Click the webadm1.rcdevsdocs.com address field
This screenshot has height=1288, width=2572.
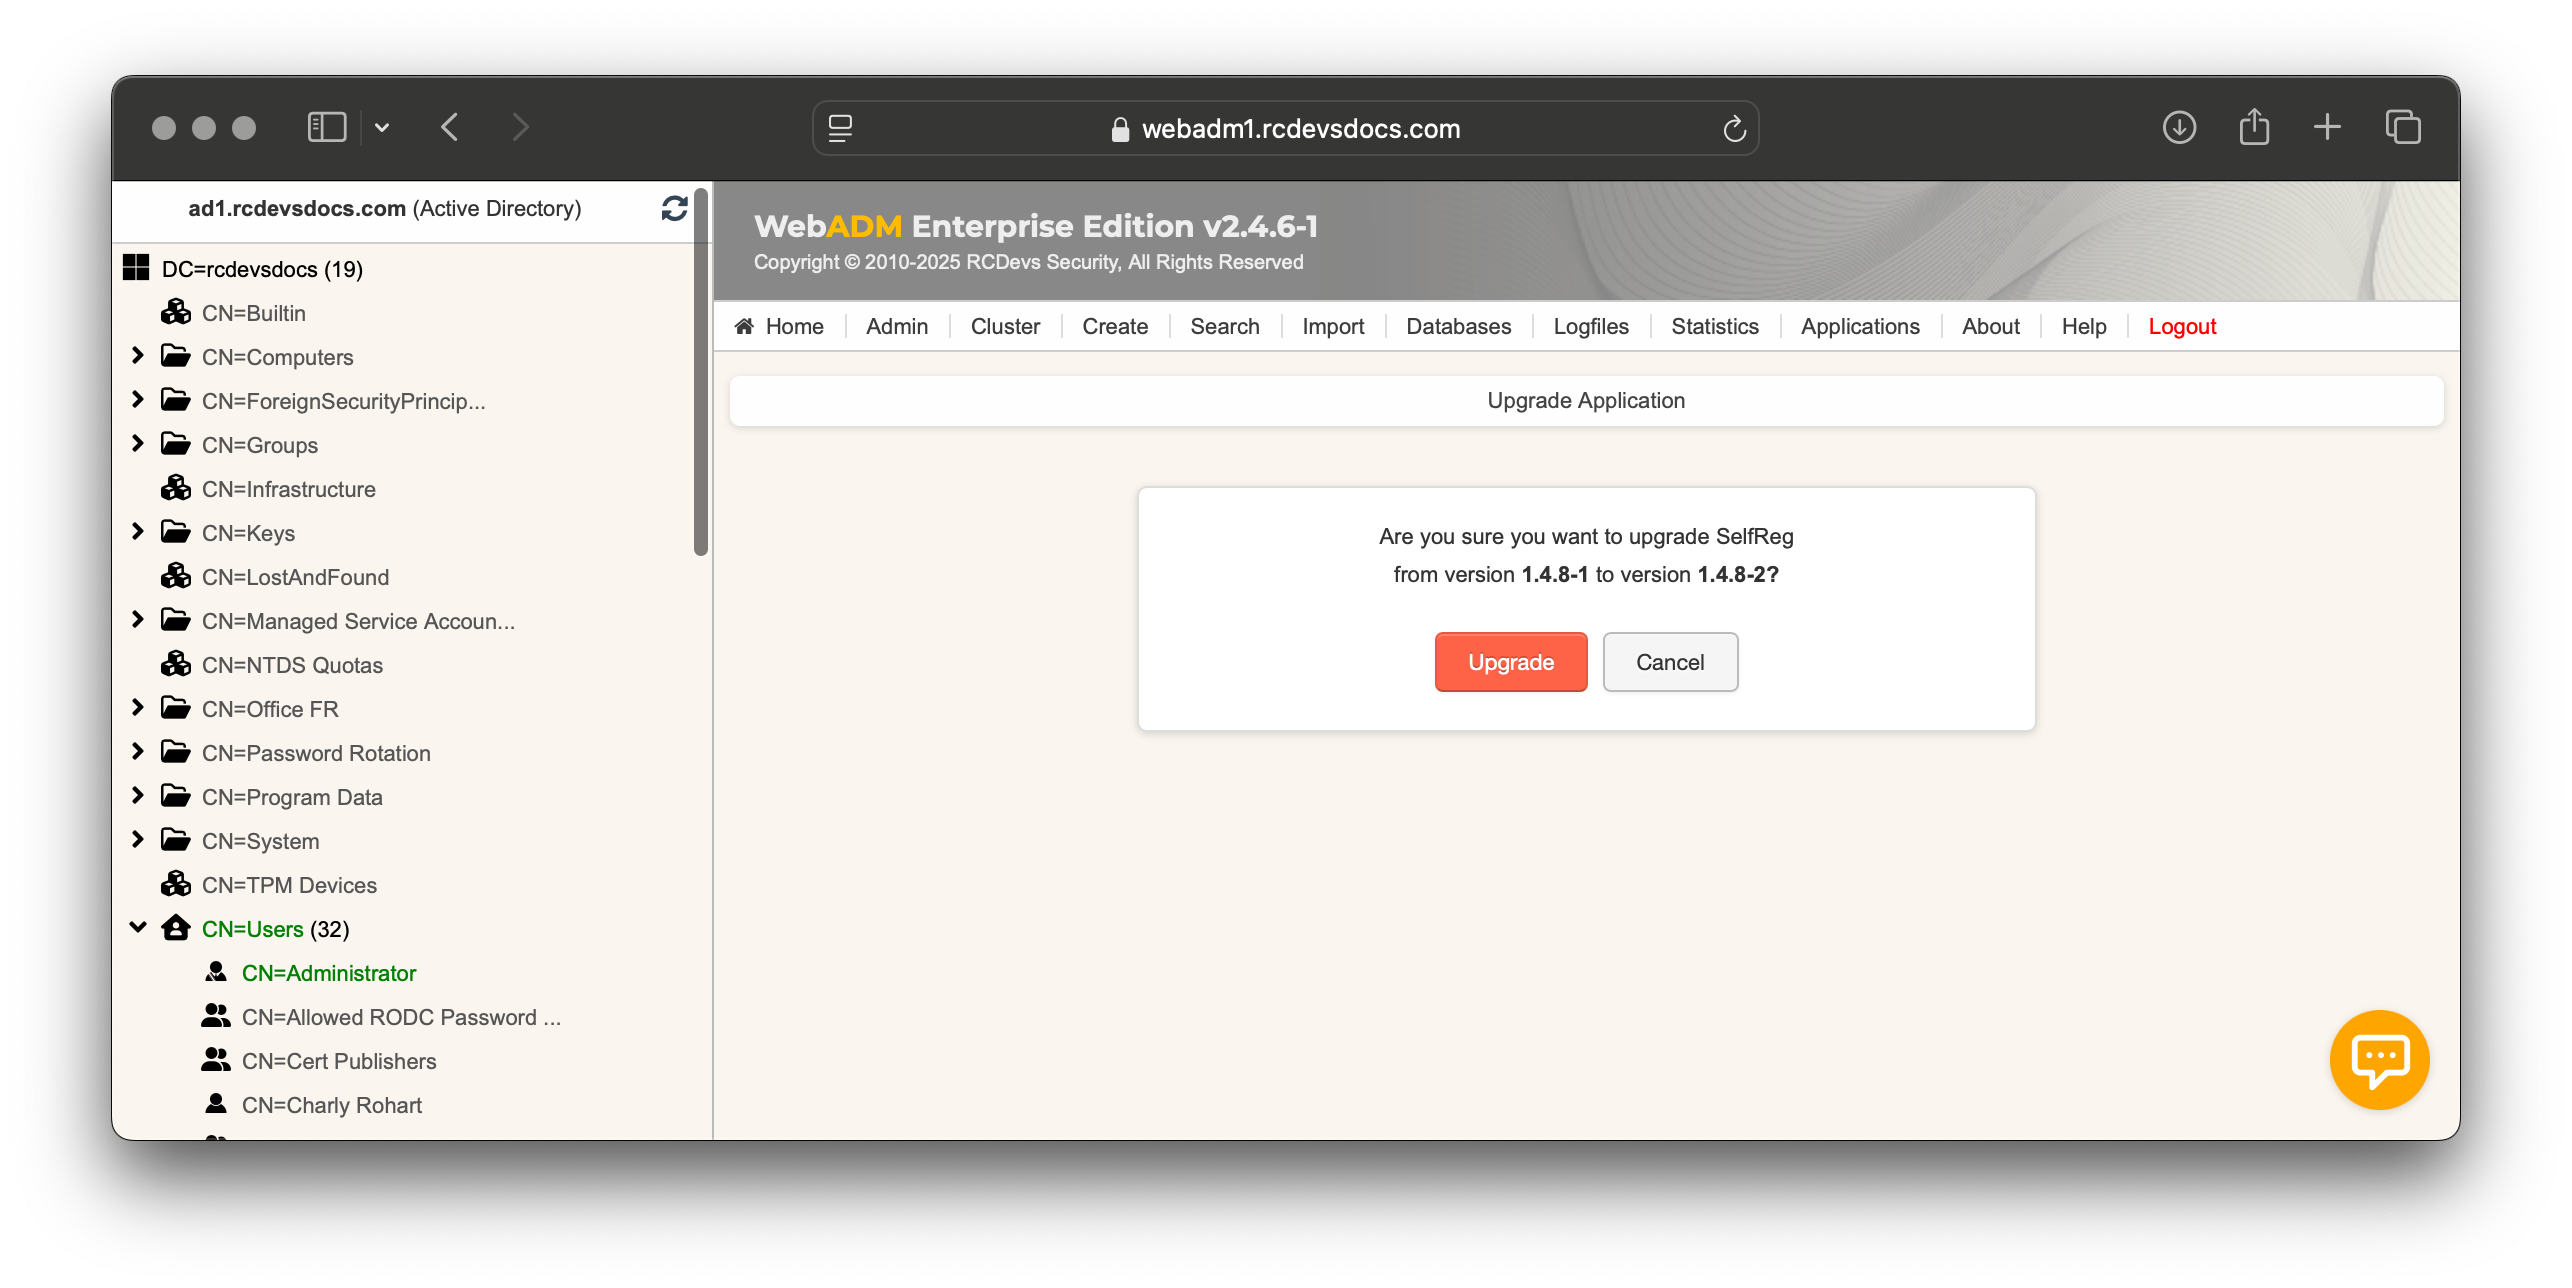[x=1285, y=128]
